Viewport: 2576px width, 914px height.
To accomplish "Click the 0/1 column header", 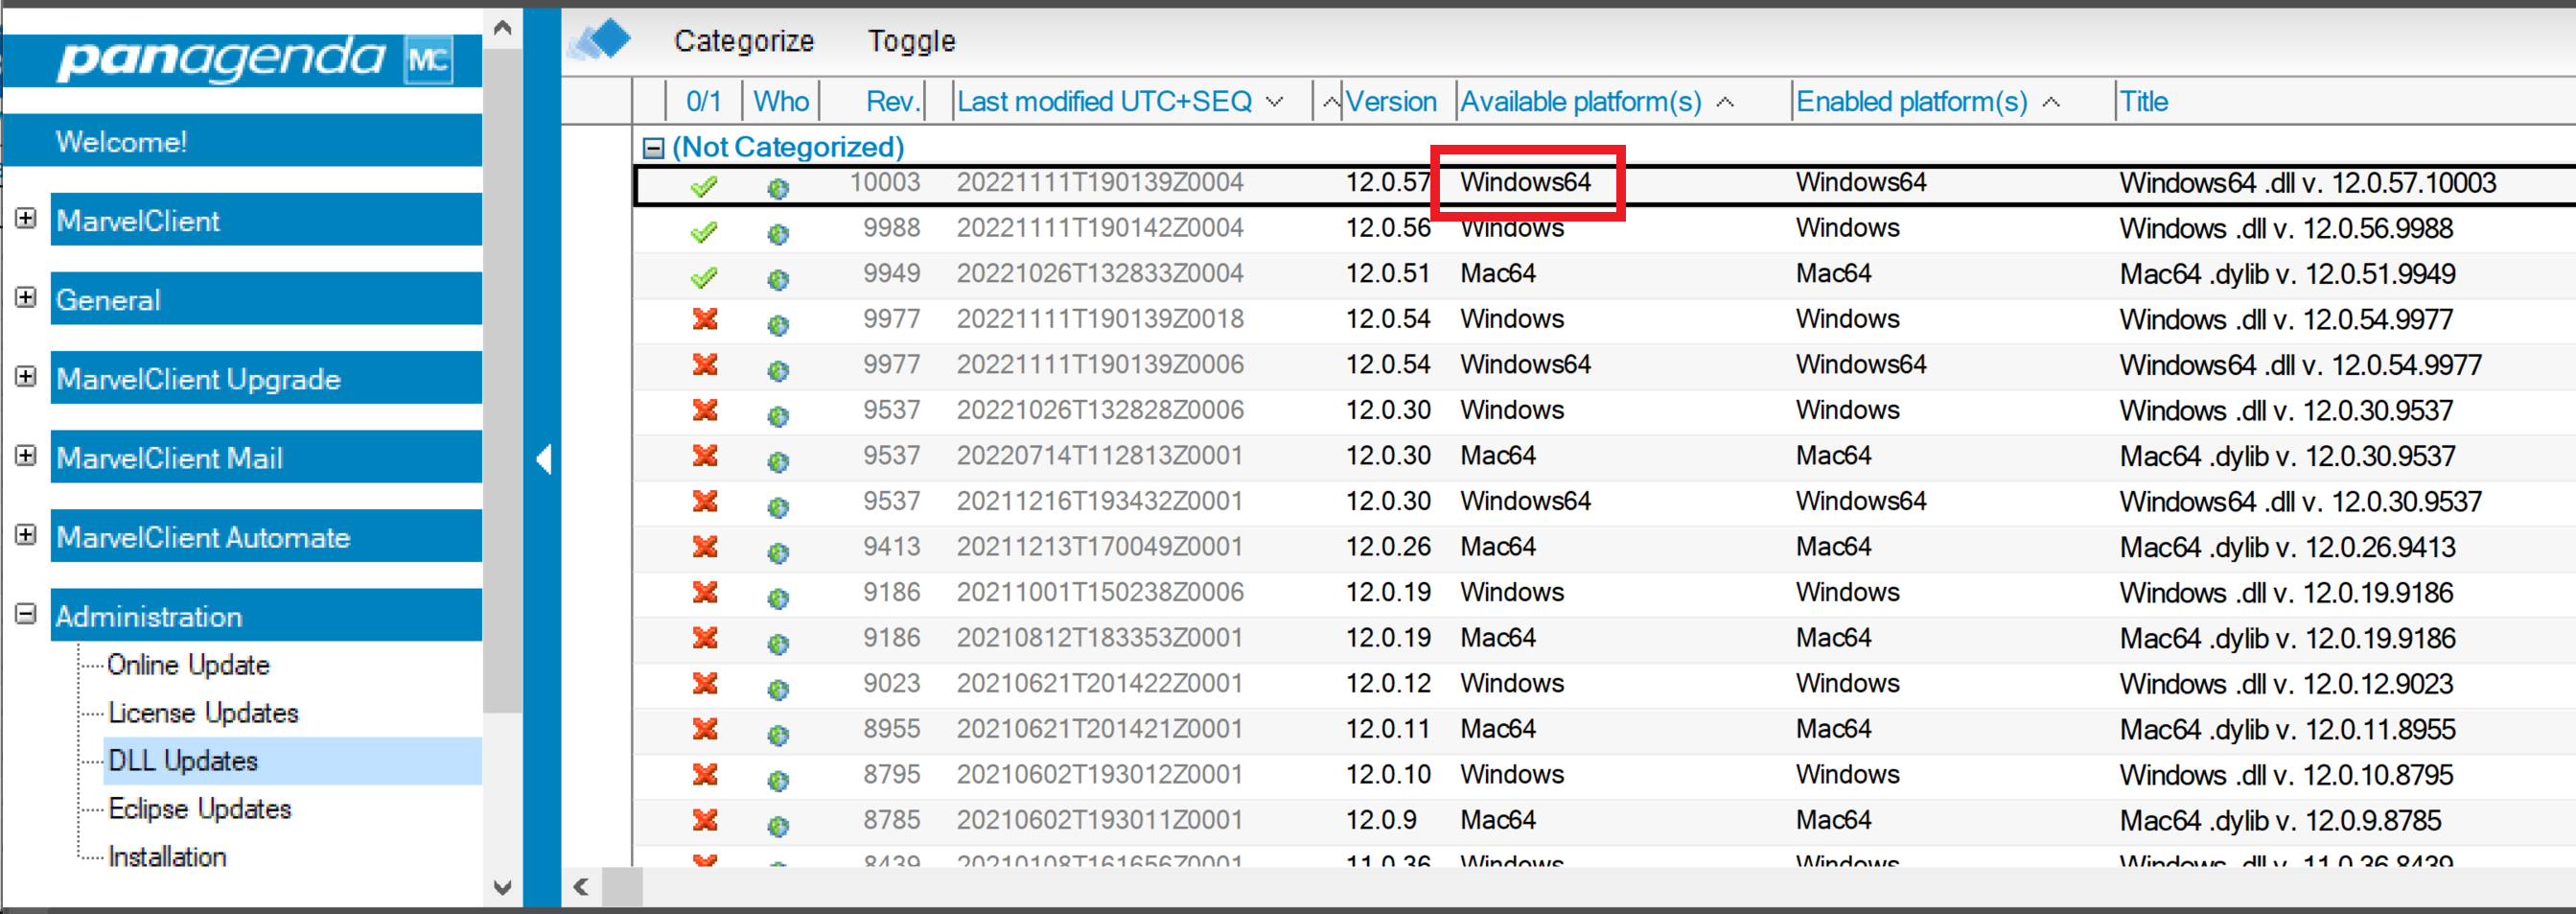I will pos(704,101).
